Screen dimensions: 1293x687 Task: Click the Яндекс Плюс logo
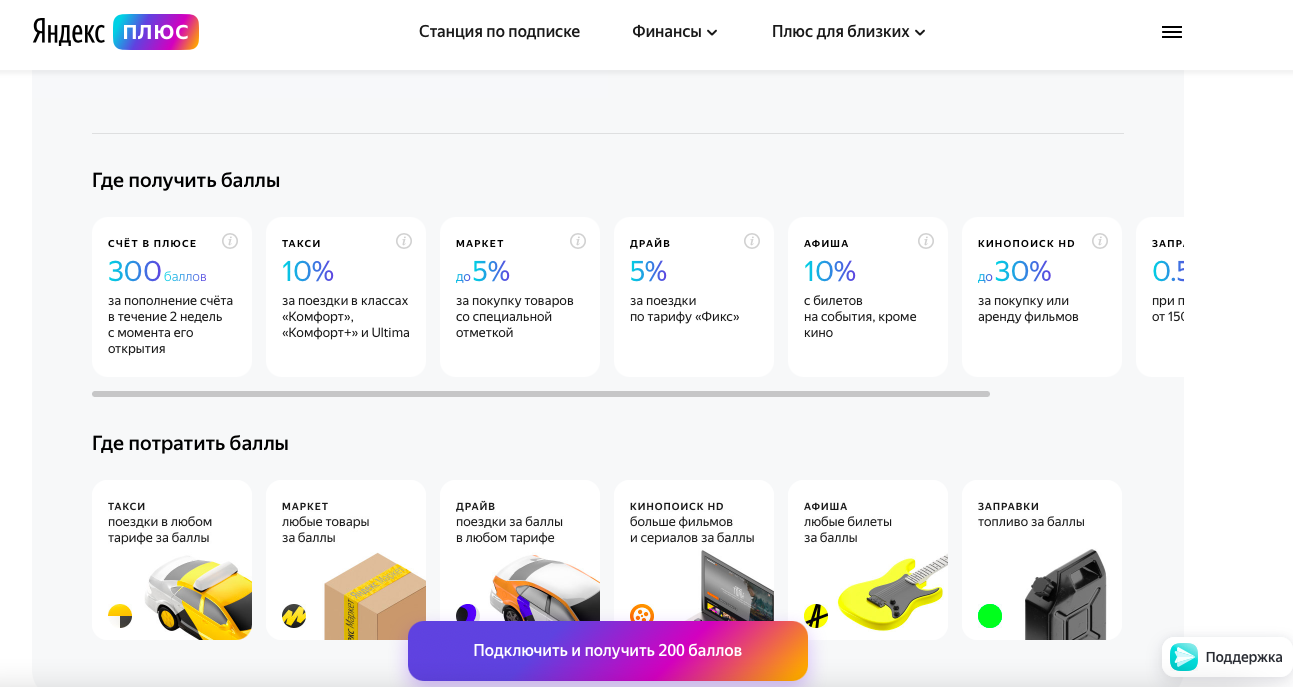(x=115, y=32)
